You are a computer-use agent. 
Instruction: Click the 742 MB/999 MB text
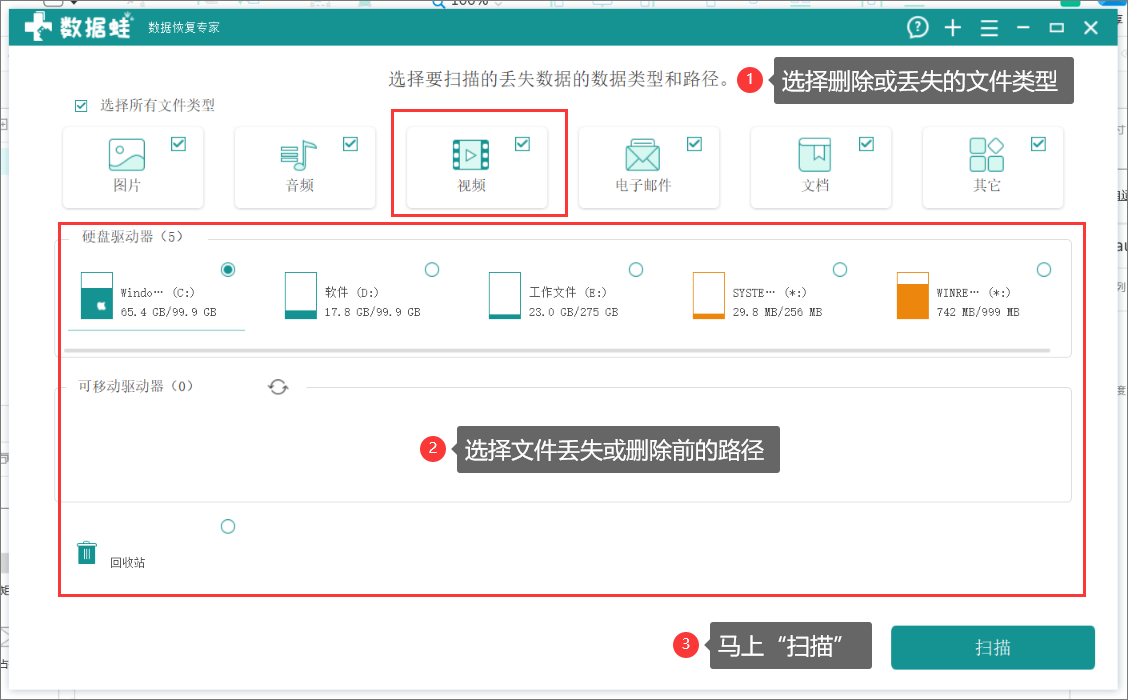pos(978,312)
